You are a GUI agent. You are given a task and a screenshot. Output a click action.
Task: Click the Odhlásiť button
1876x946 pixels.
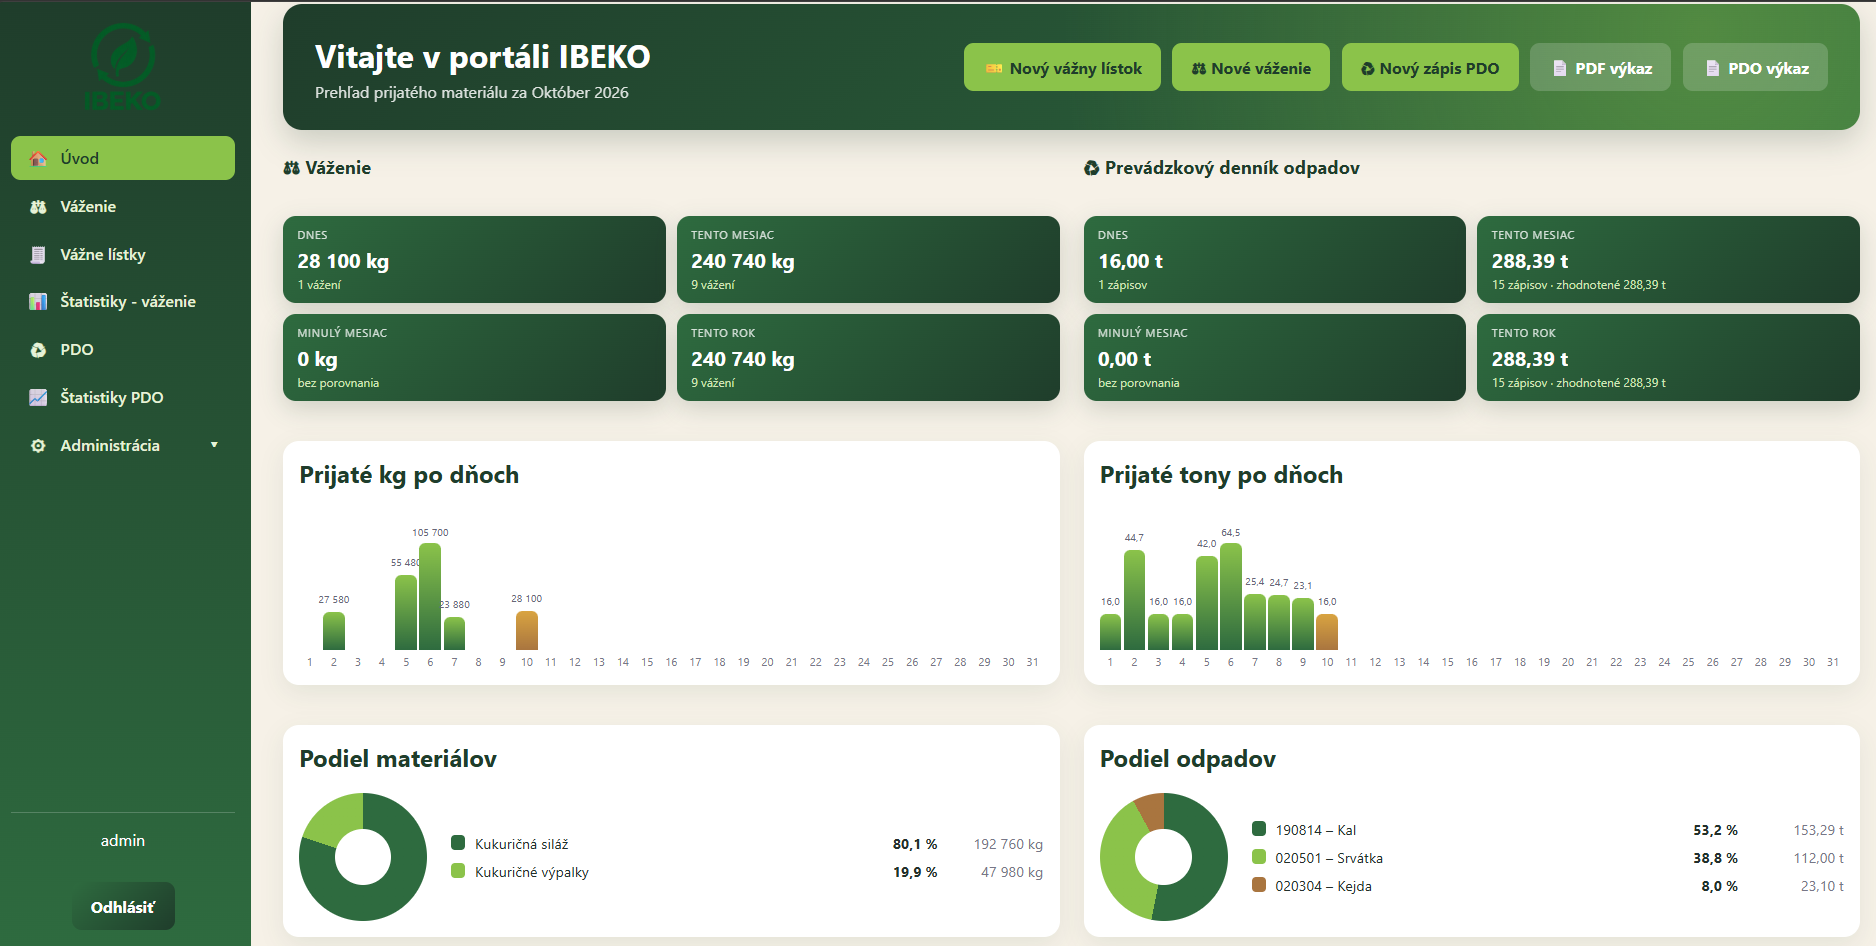pyautogui.click(x=123, y=906)
